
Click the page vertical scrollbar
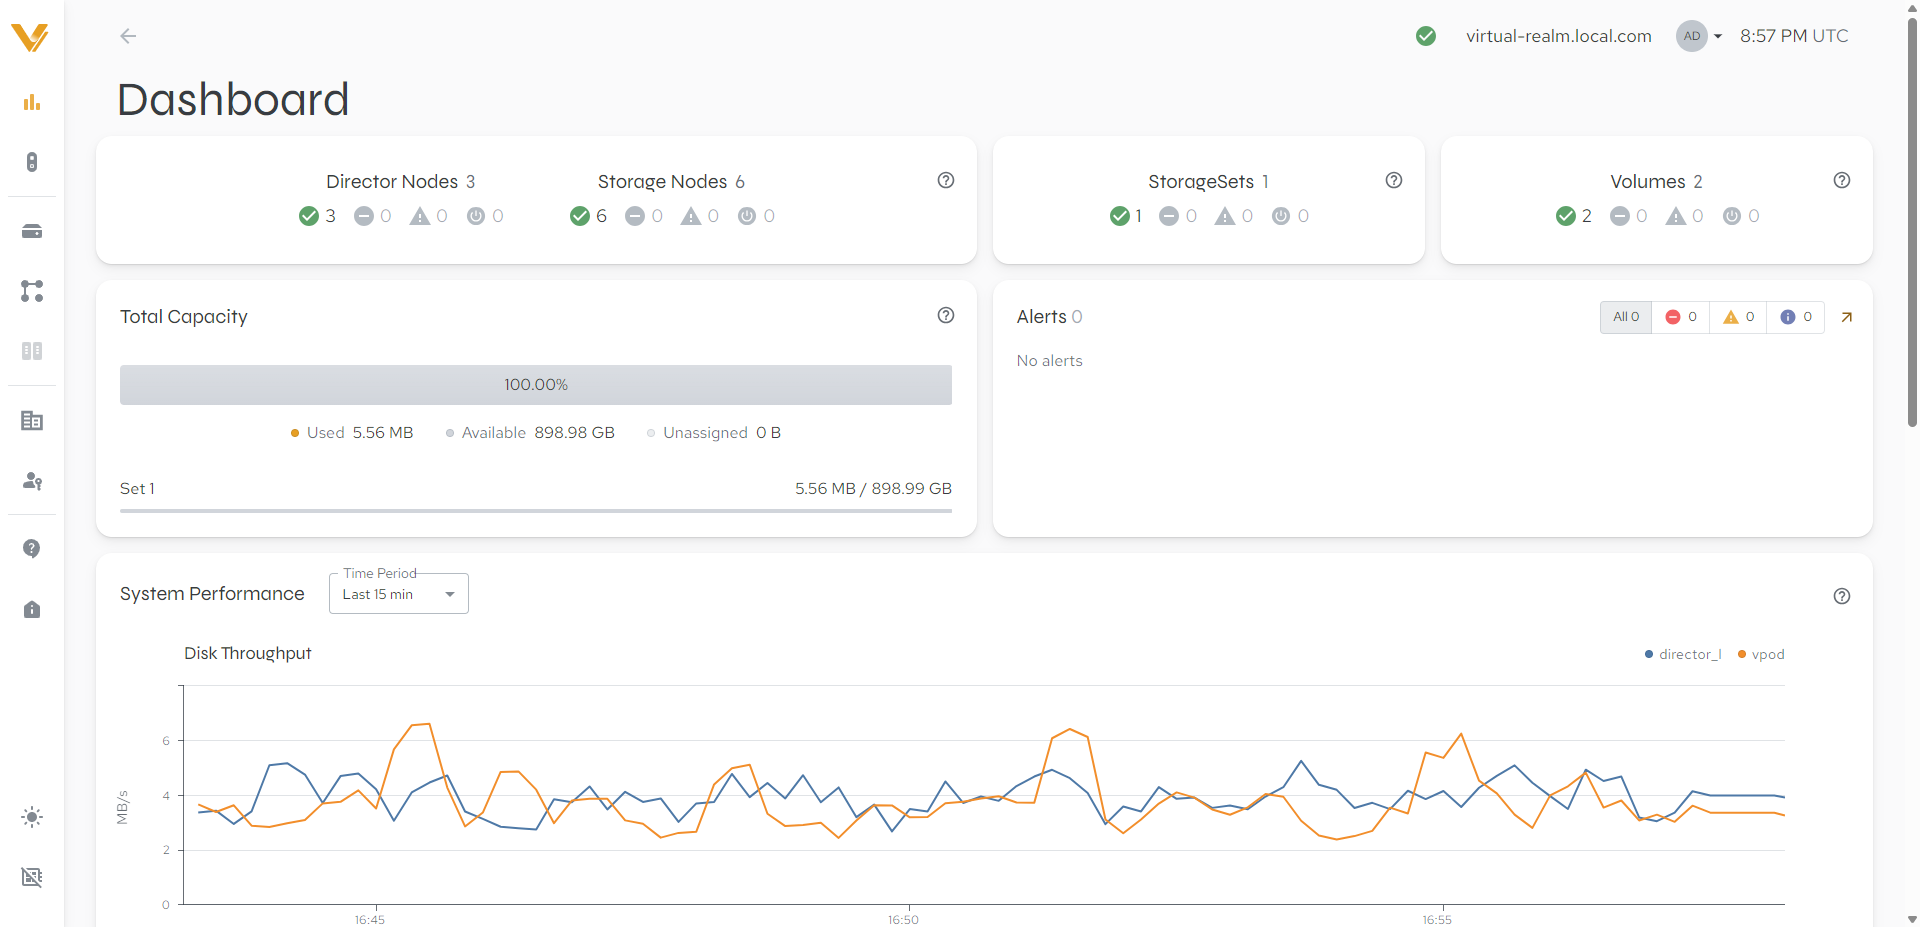point(1912,220)
